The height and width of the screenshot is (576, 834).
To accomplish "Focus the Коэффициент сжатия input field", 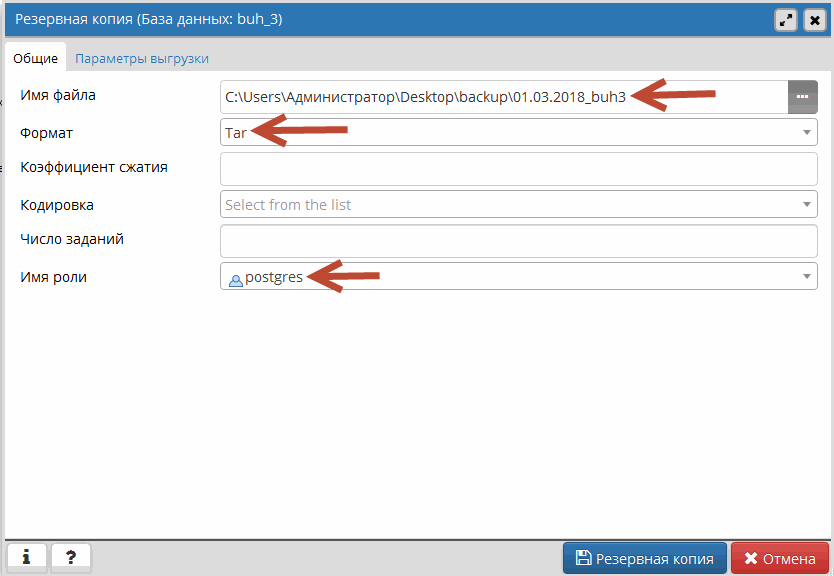I will (518, 168).
